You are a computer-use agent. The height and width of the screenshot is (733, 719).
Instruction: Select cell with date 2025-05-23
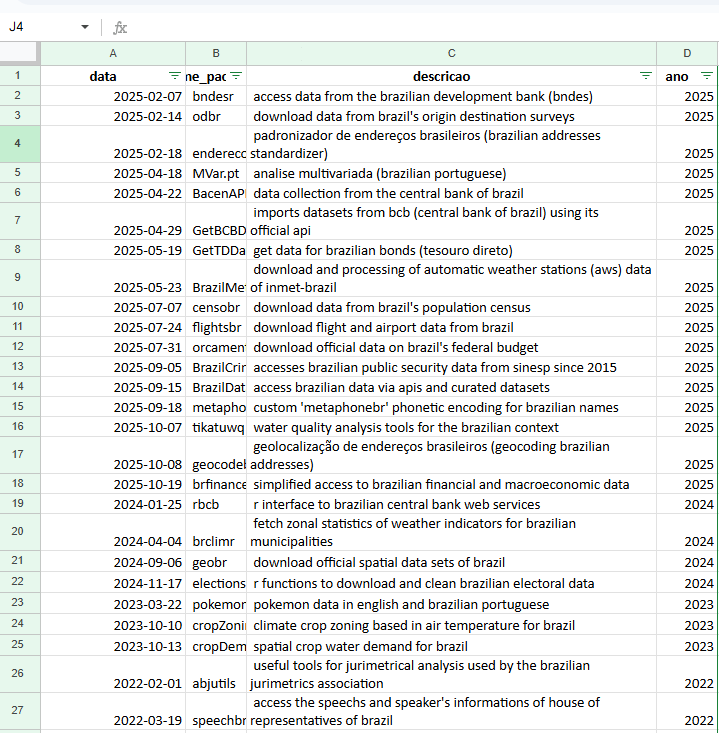click(x=113, y=278)
